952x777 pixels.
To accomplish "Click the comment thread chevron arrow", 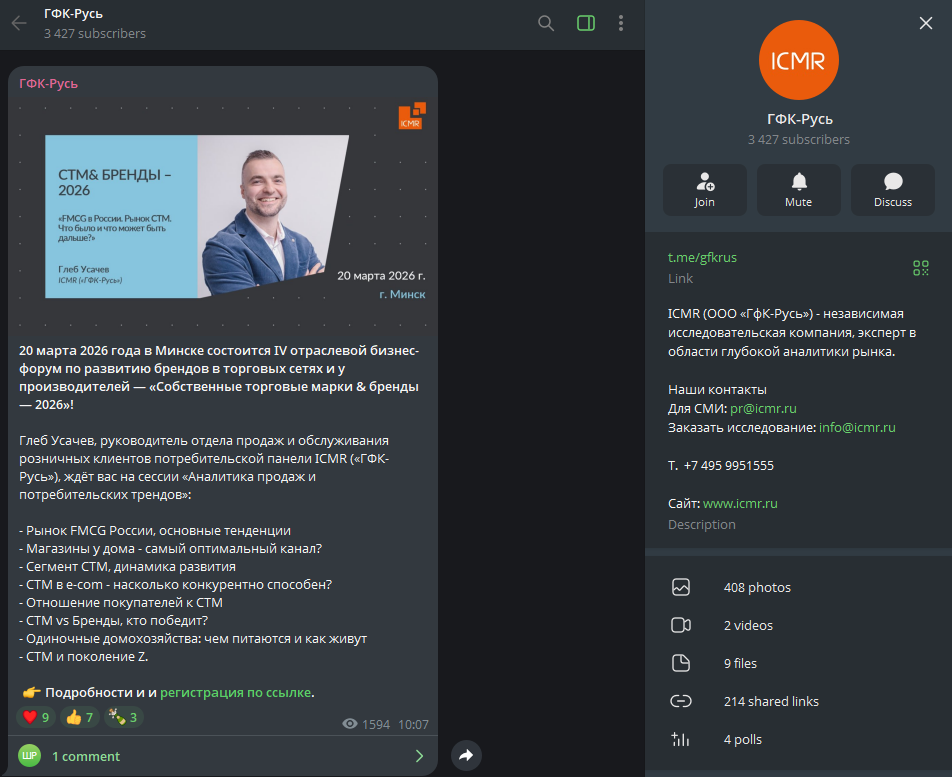I will point(419,756).
